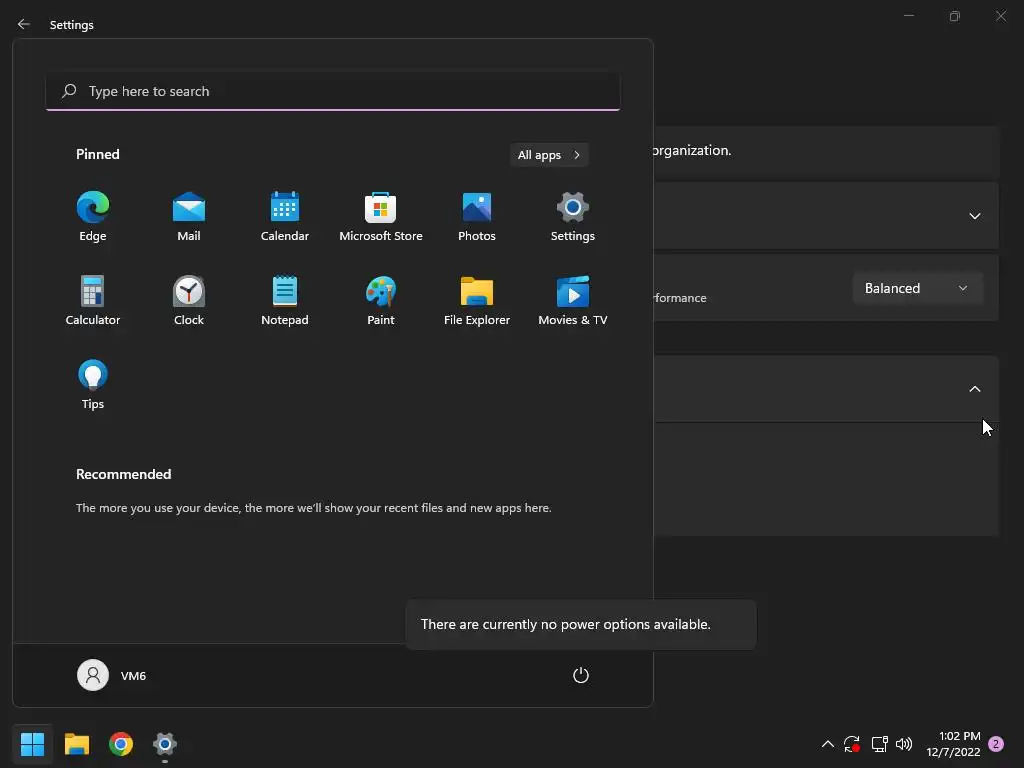1024x768 pixels.
Task: Go back in the Settings window
Action: pos(24,24)
